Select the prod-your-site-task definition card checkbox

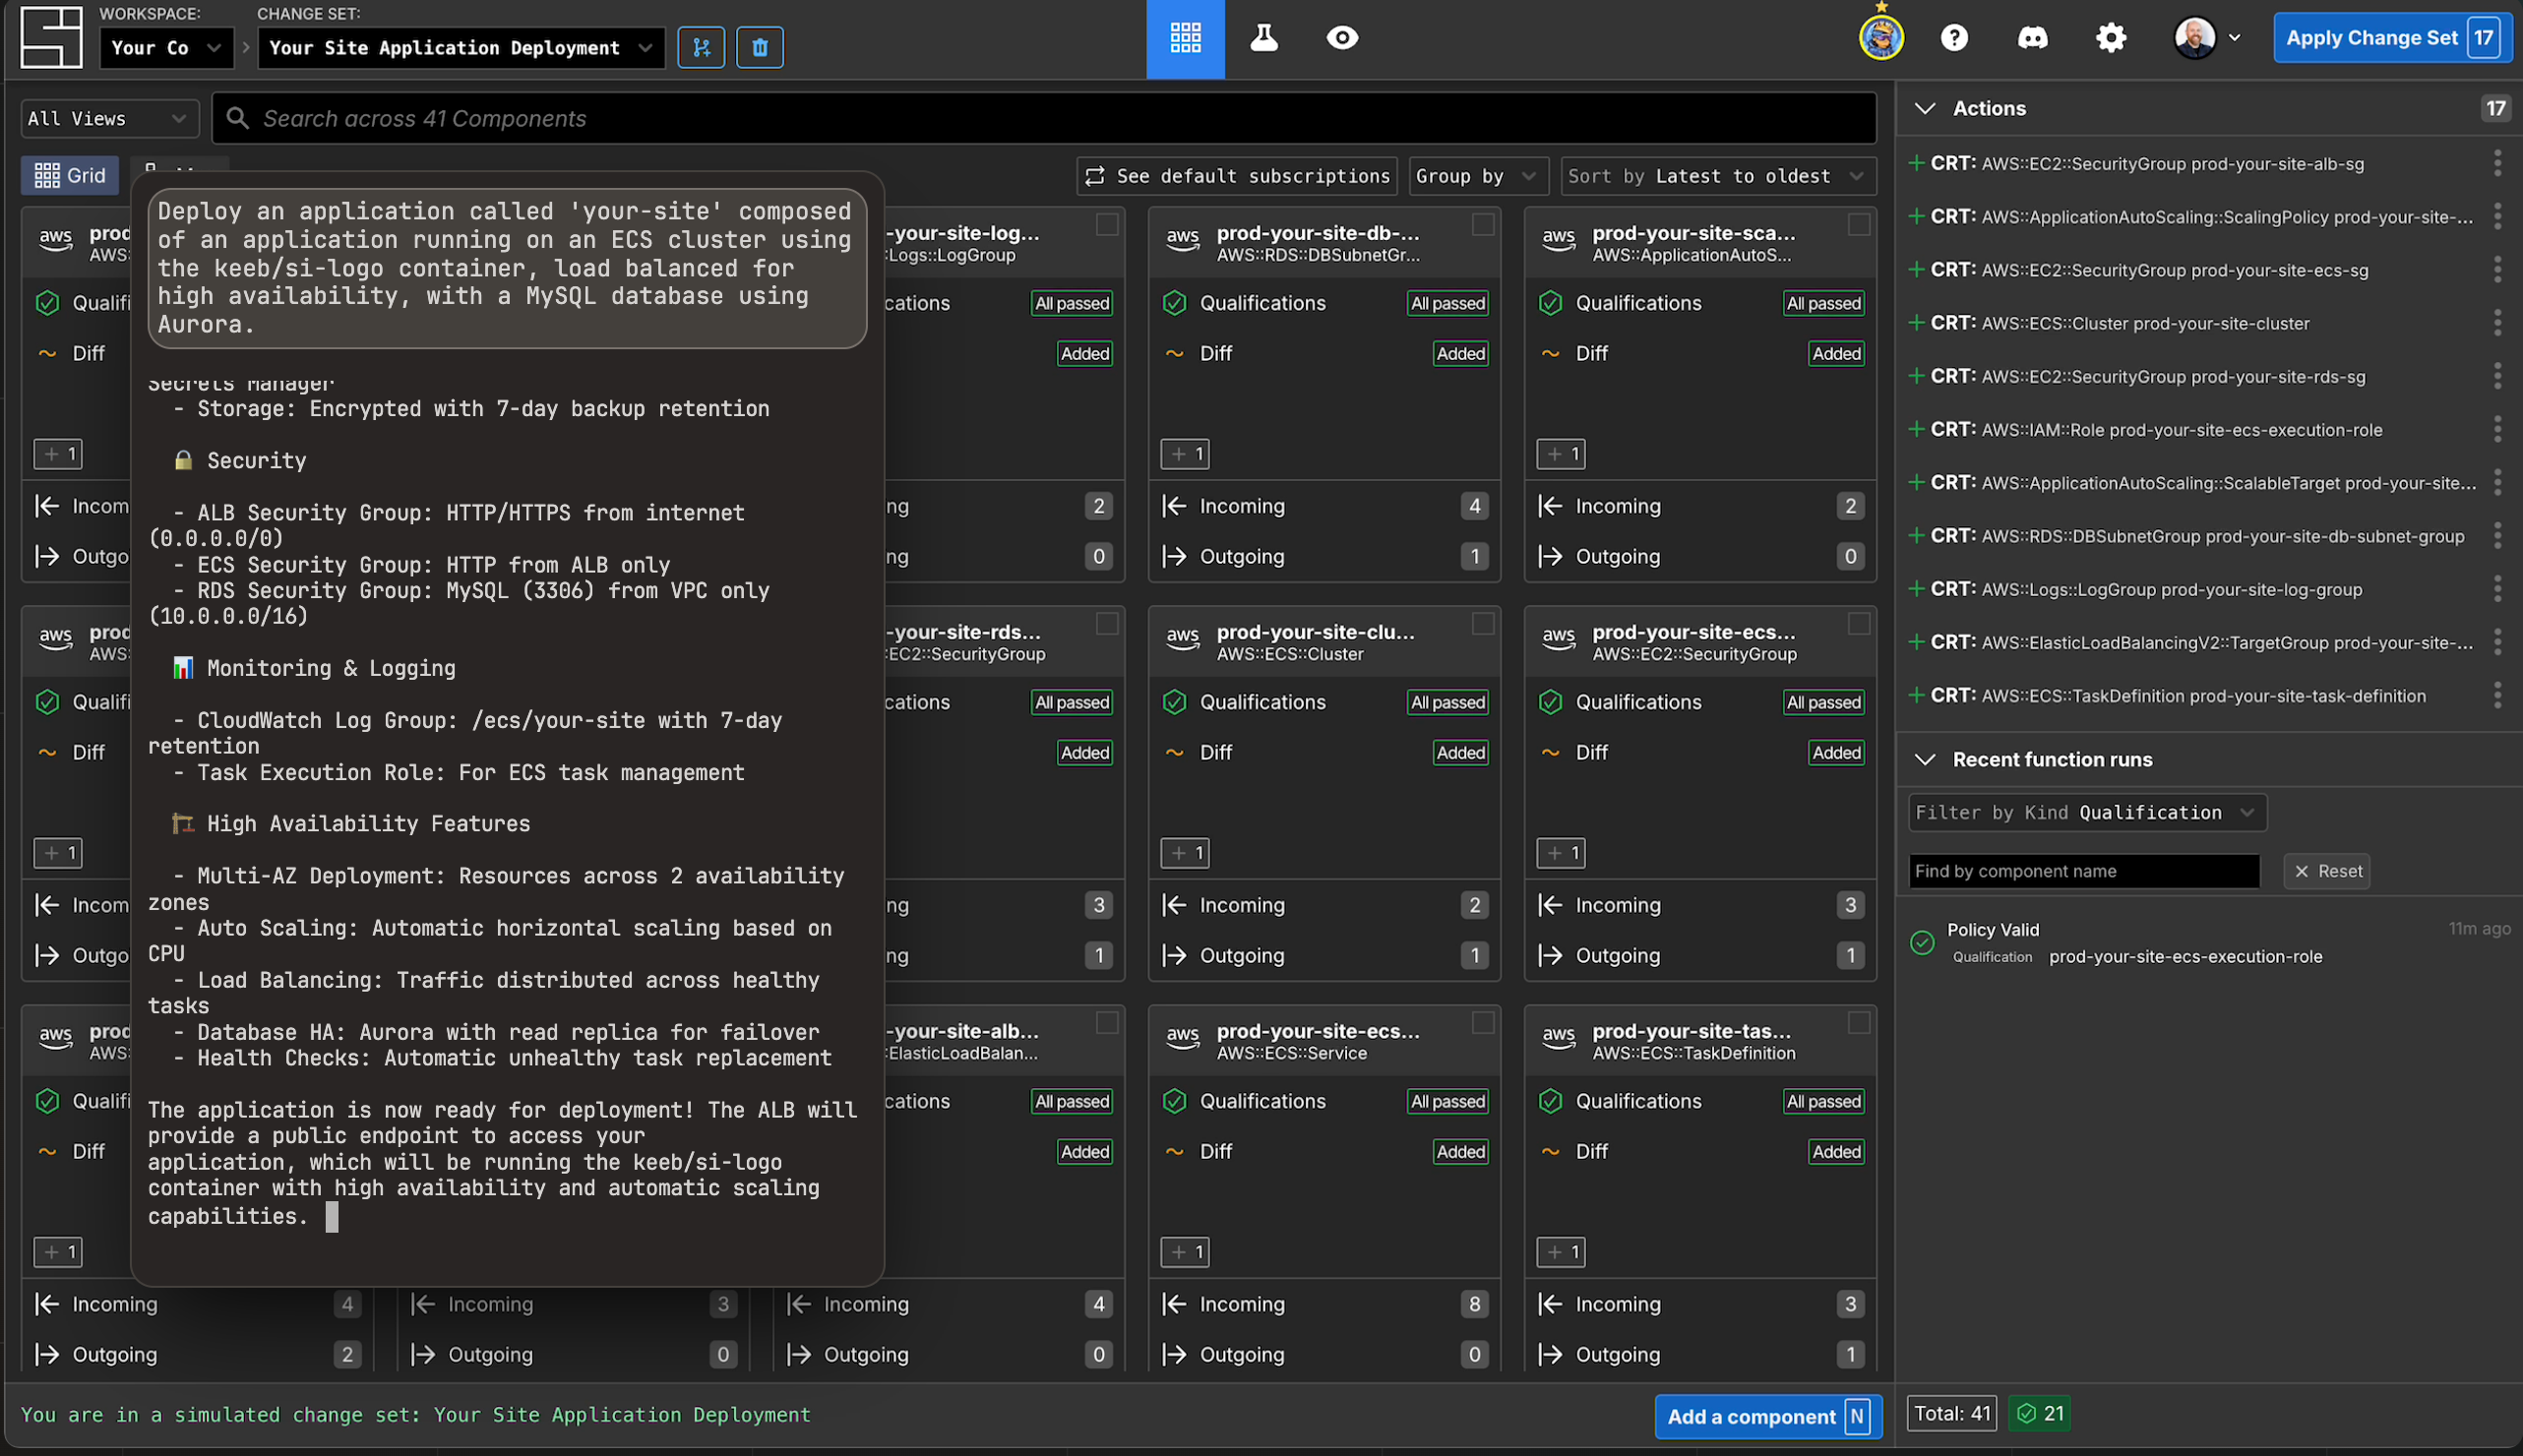pos(1860,1024)
